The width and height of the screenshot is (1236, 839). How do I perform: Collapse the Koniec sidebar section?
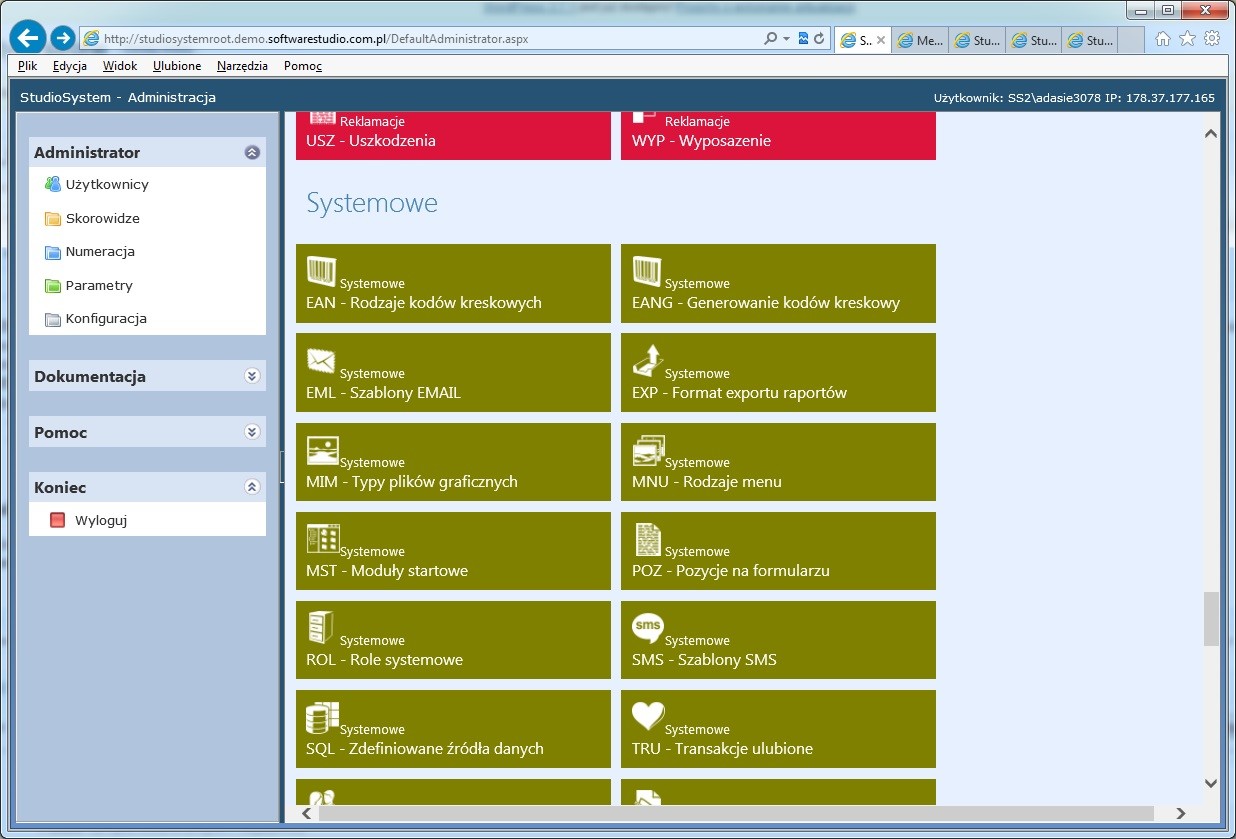tap(252, 487)
